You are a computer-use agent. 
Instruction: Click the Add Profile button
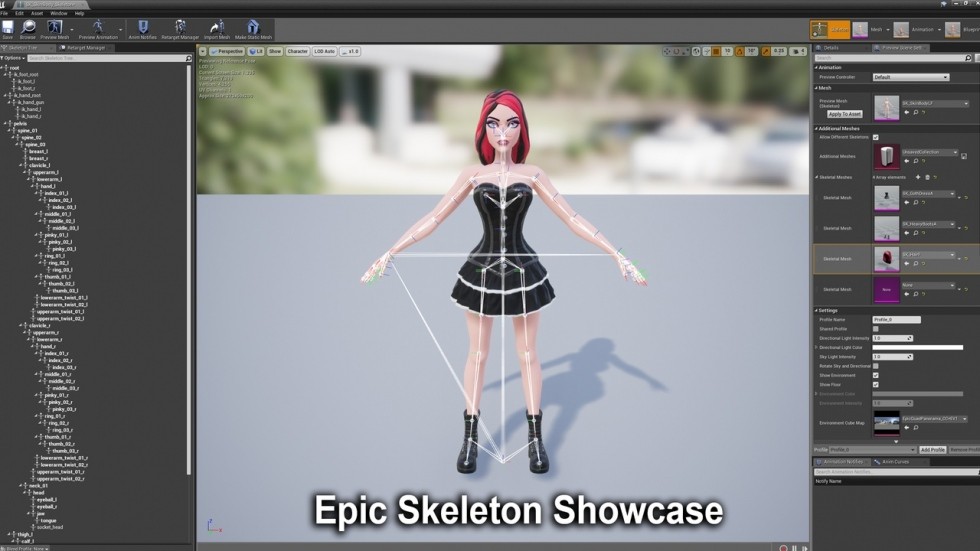click(932, 450)
